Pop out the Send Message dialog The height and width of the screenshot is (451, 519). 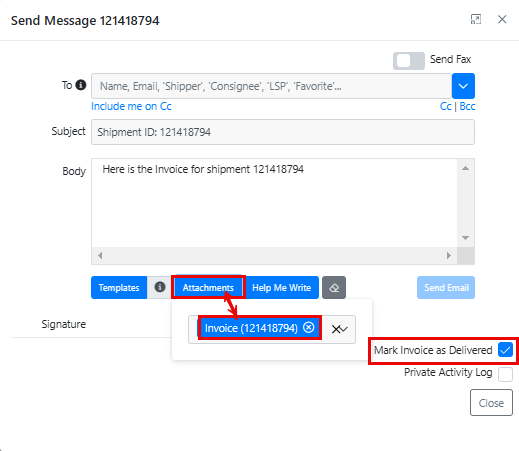pos(476,19)
